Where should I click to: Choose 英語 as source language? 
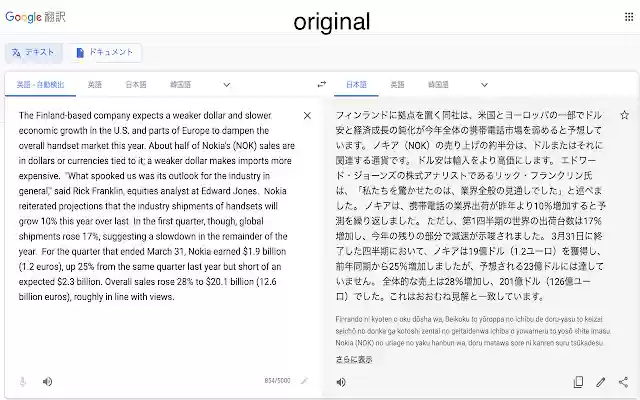[95, 84]
